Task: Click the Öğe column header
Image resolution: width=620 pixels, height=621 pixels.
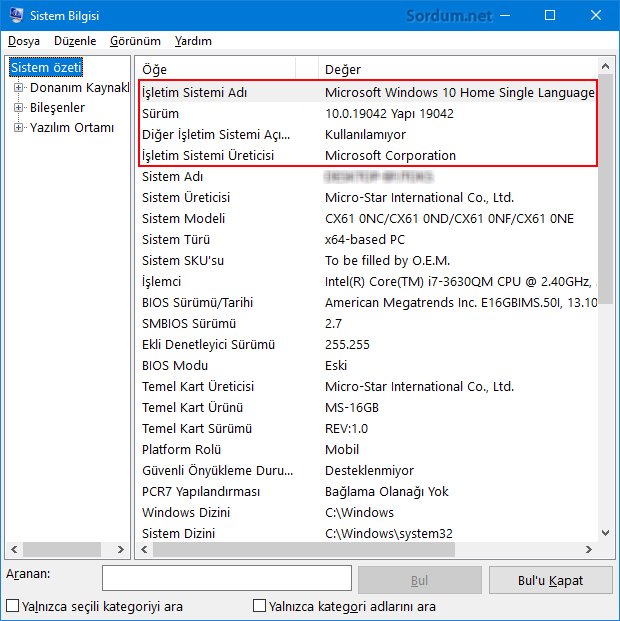Action: pos(216,69)
